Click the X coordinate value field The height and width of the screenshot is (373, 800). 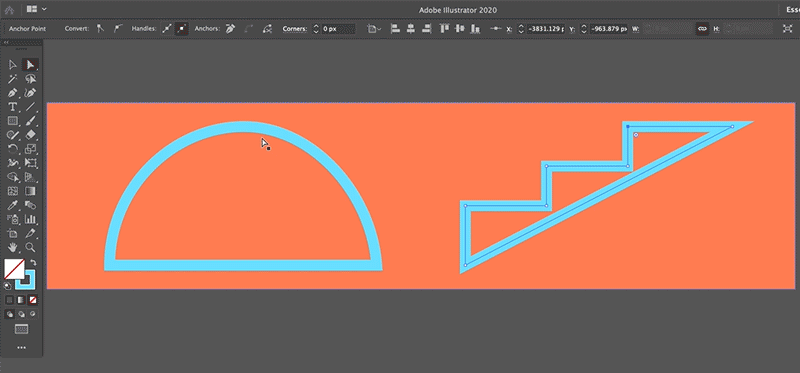pos(545,29)
